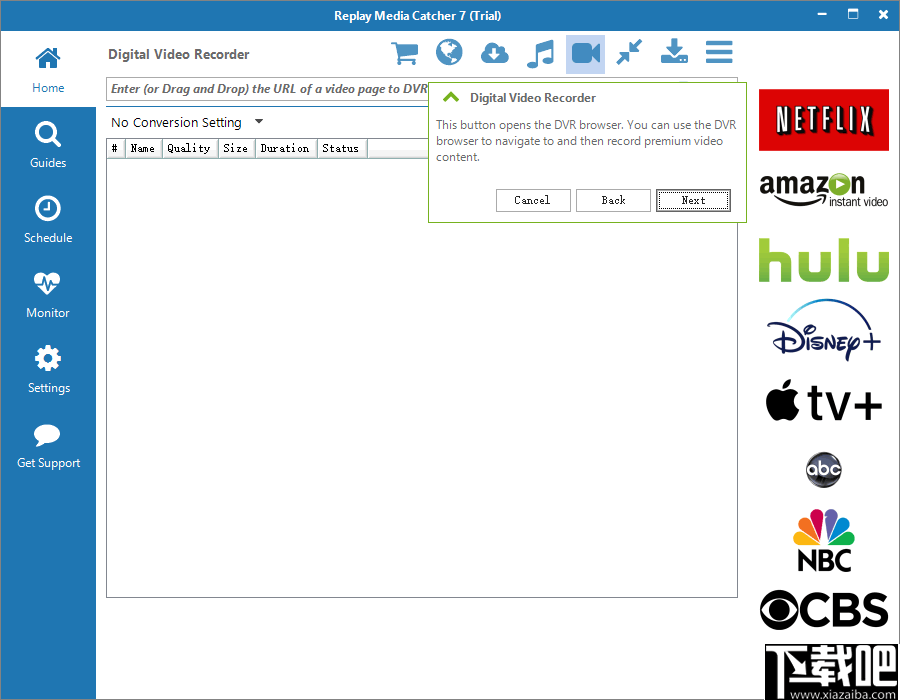Open the Guides section
This screenshot has width=900, height=700.
[48, 145]
